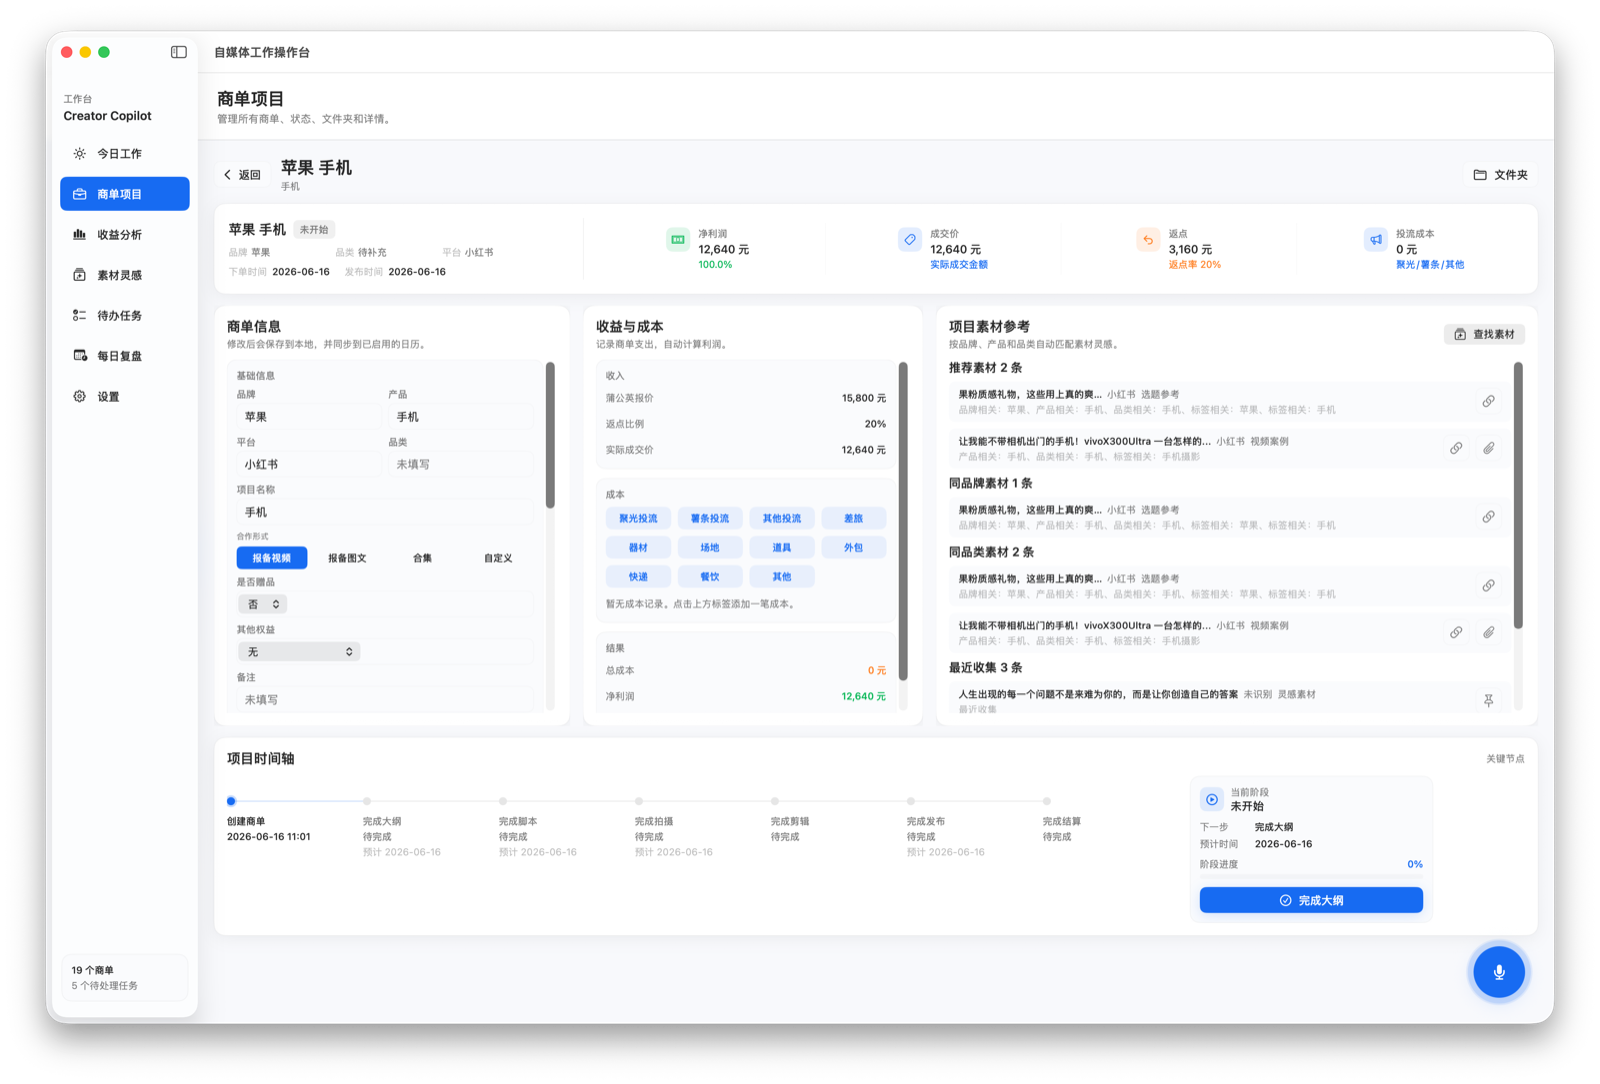Open the 是否赠品 dropdown

tap(263, 604)
